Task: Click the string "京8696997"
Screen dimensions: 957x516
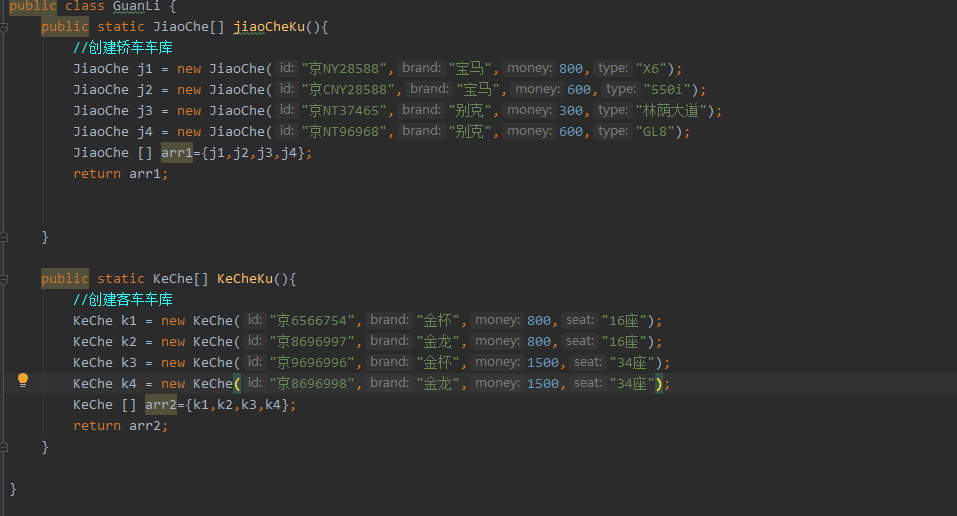Action: coord(312,341)
